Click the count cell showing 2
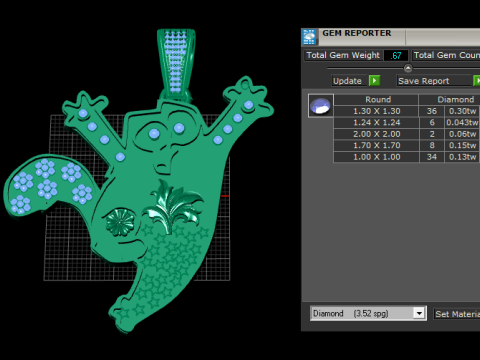The width and height of the screenshot is (480, 360). click(x=432, y=134)
